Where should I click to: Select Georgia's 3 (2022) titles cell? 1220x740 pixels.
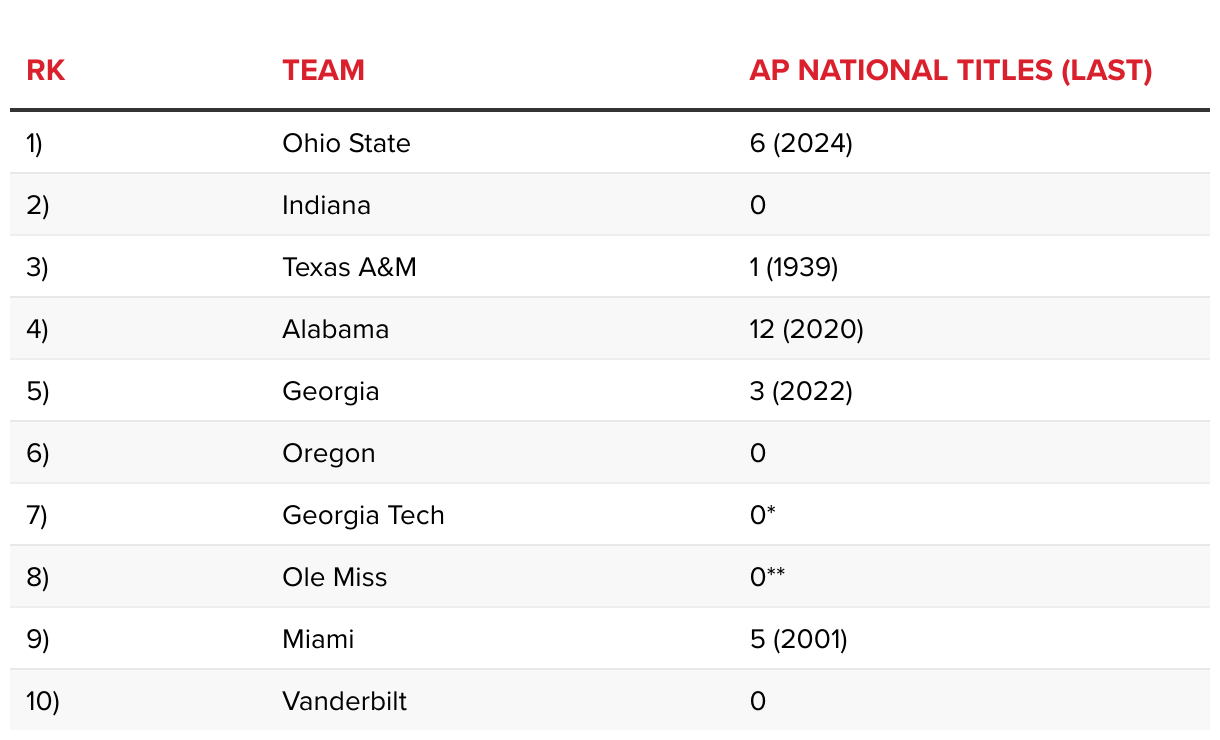pos(800,392)
